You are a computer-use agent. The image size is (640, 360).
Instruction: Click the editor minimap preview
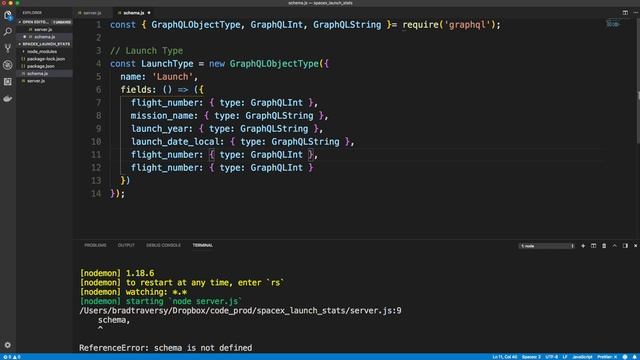613,24
